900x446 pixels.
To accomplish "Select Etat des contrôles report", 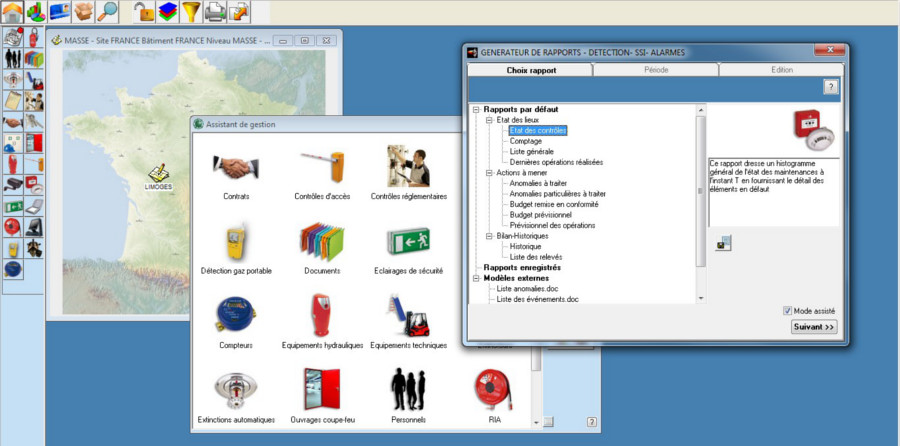I will pyautogui.click(x=538, y=130).
